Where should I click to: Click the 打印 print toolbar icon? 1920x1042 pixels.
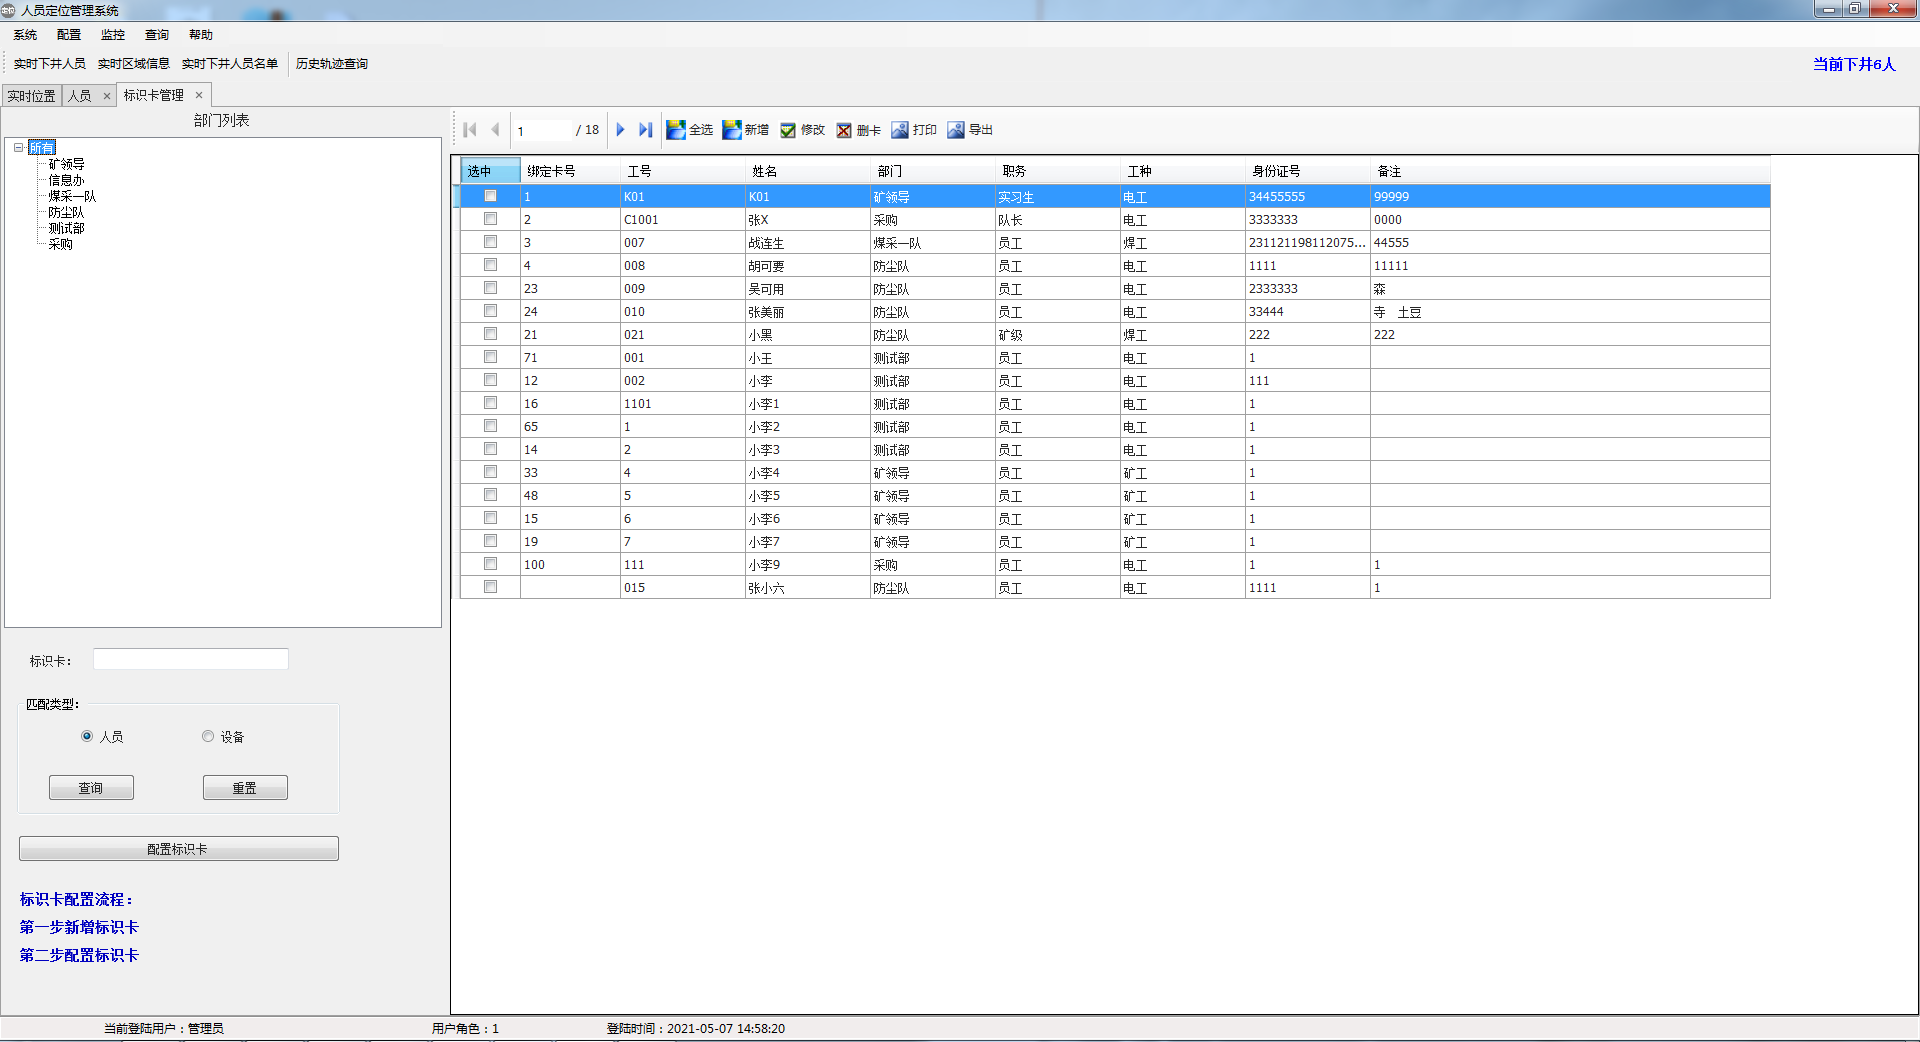coord(900,130)
